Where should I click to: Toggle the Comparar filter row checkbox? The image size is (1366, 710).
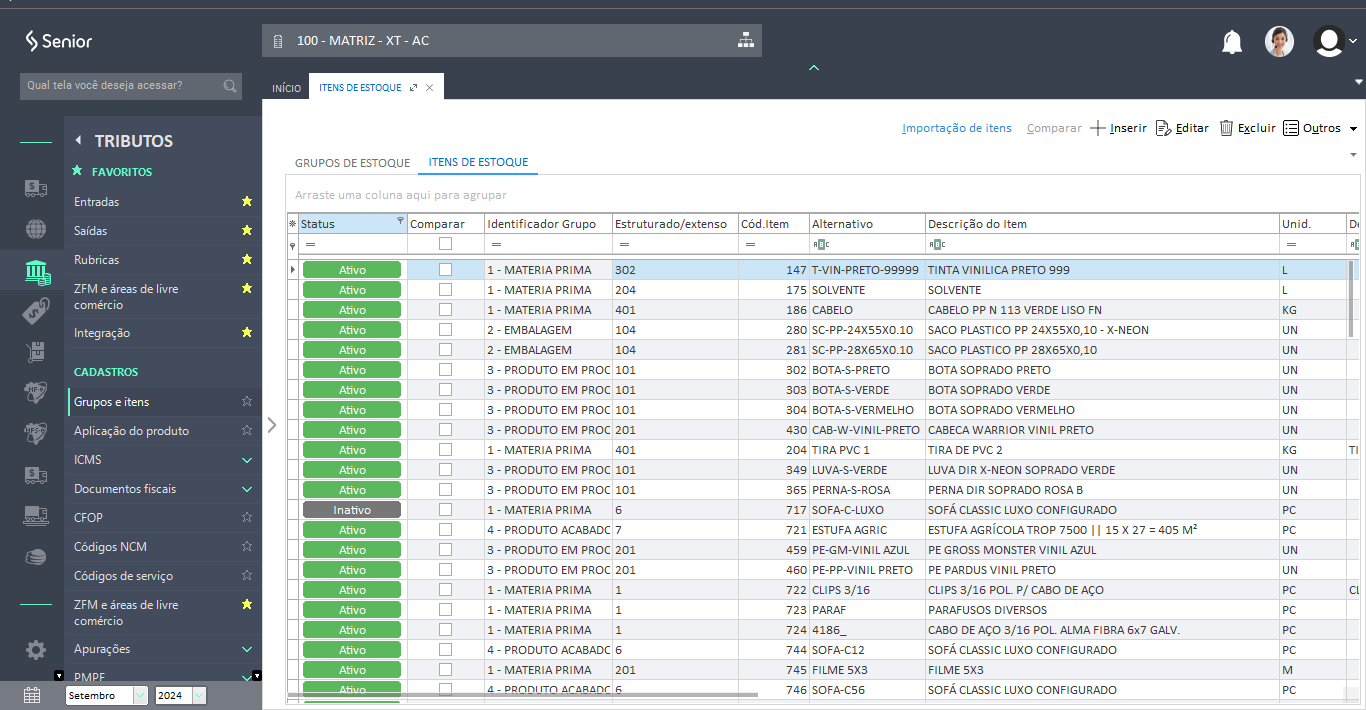coord(445,244)
